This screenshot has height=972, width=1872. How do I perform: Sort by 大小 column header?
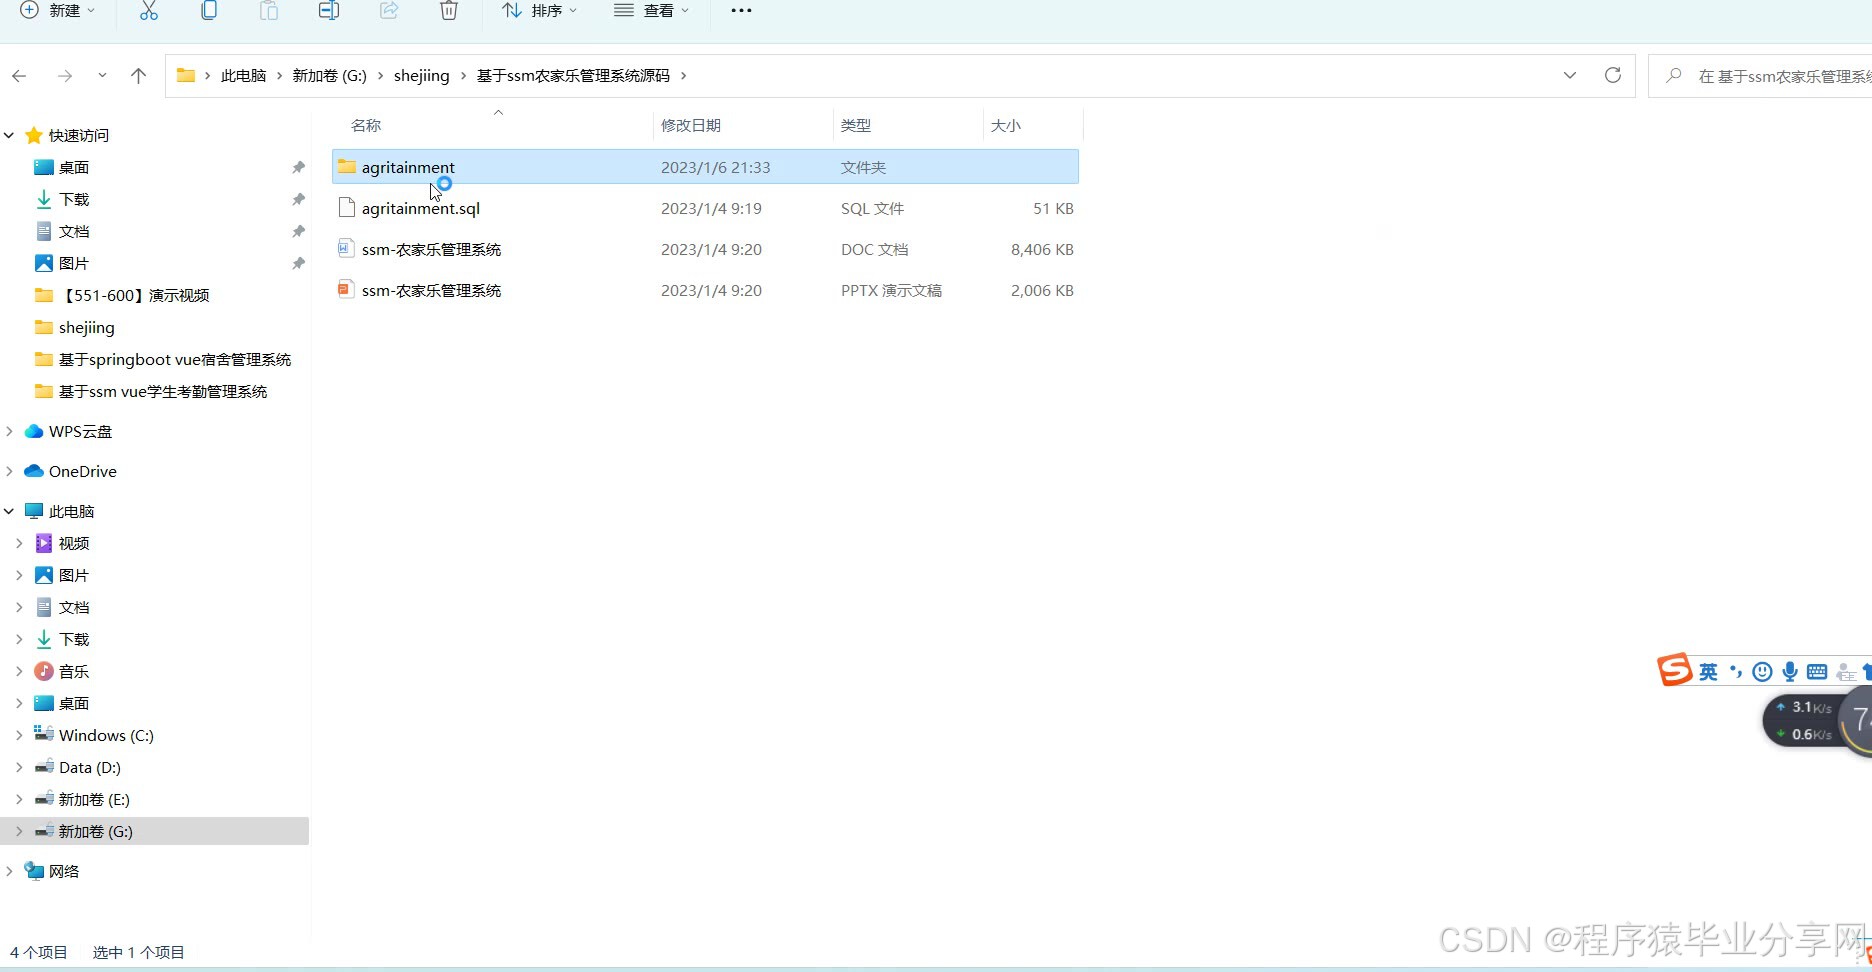(1005, 125)
